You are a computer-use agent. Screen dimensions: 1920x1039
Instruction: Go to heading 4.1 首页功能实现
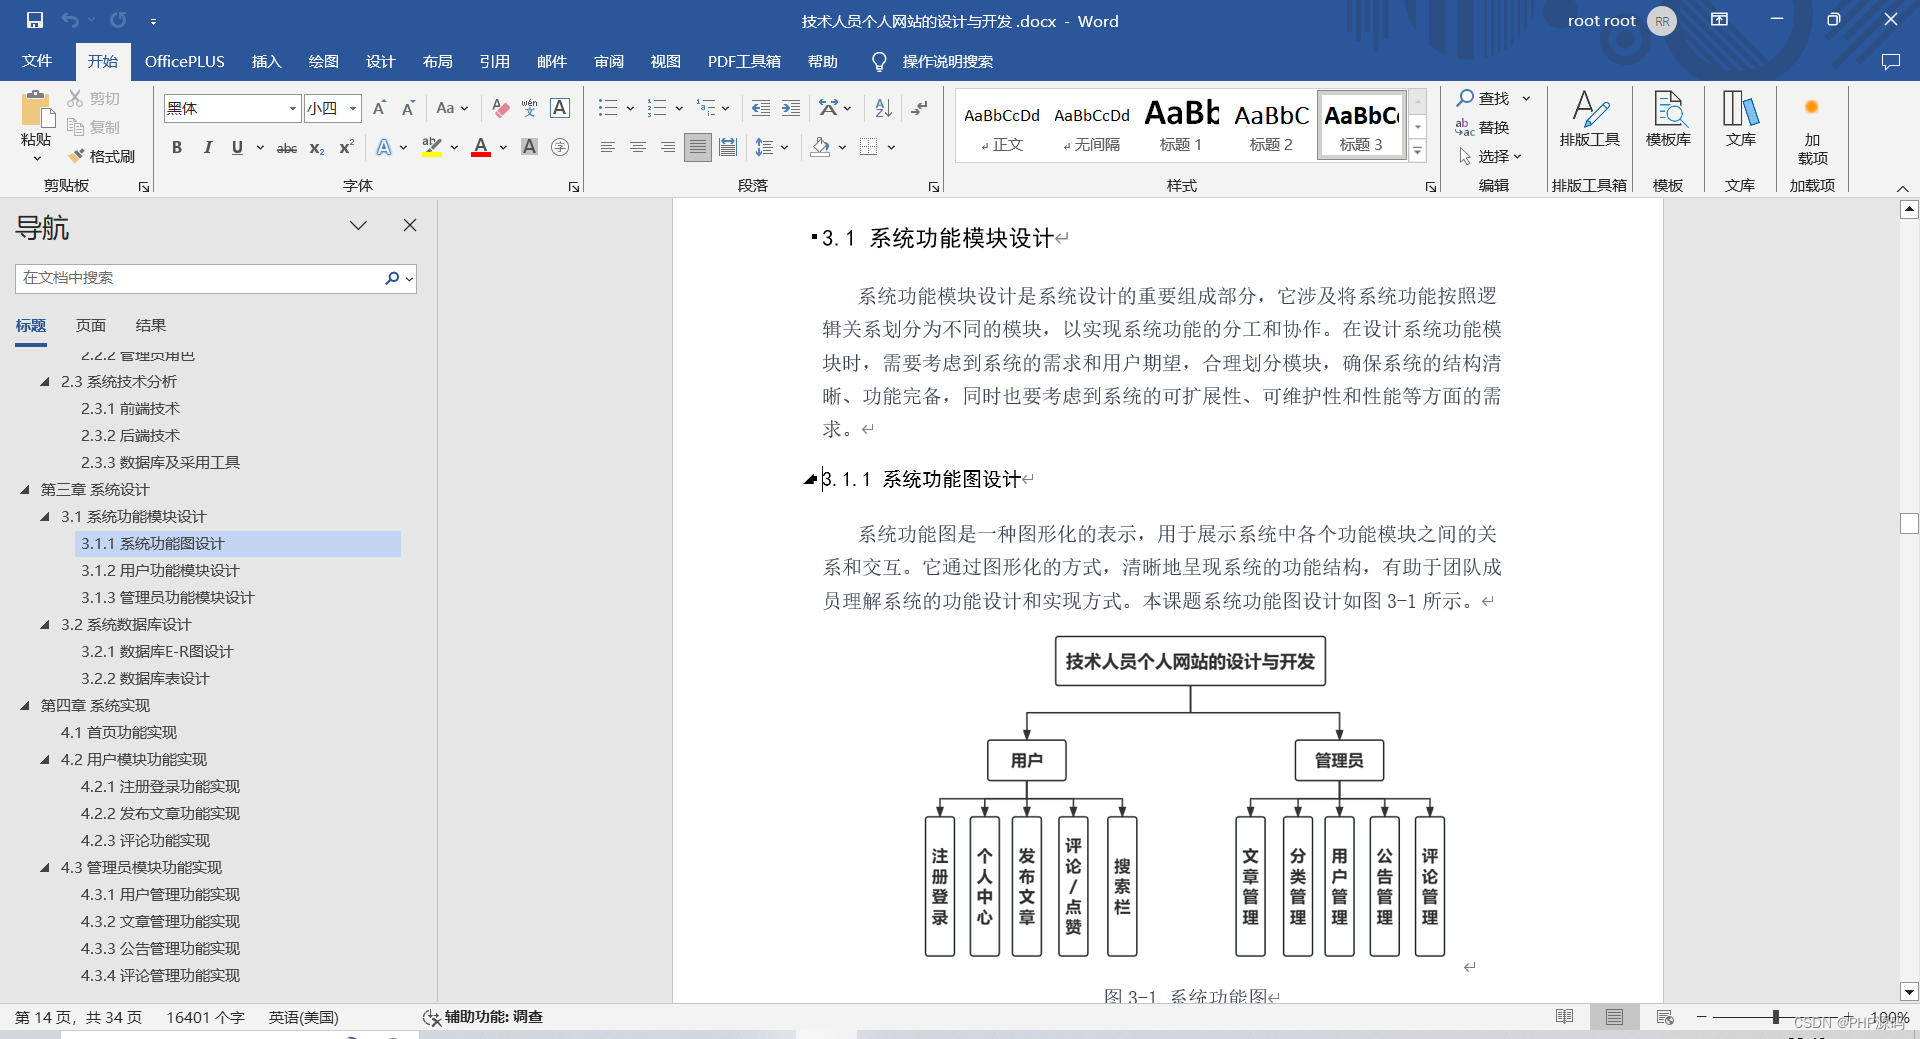pyautogui.click(x=119, y=733)
